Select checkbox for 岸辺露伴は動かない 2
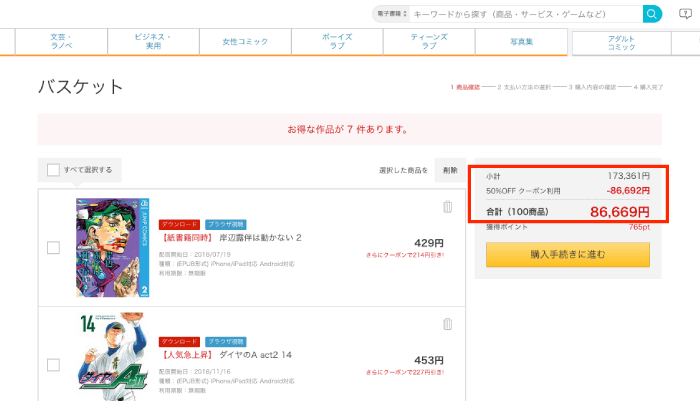 tap(53, 248)
